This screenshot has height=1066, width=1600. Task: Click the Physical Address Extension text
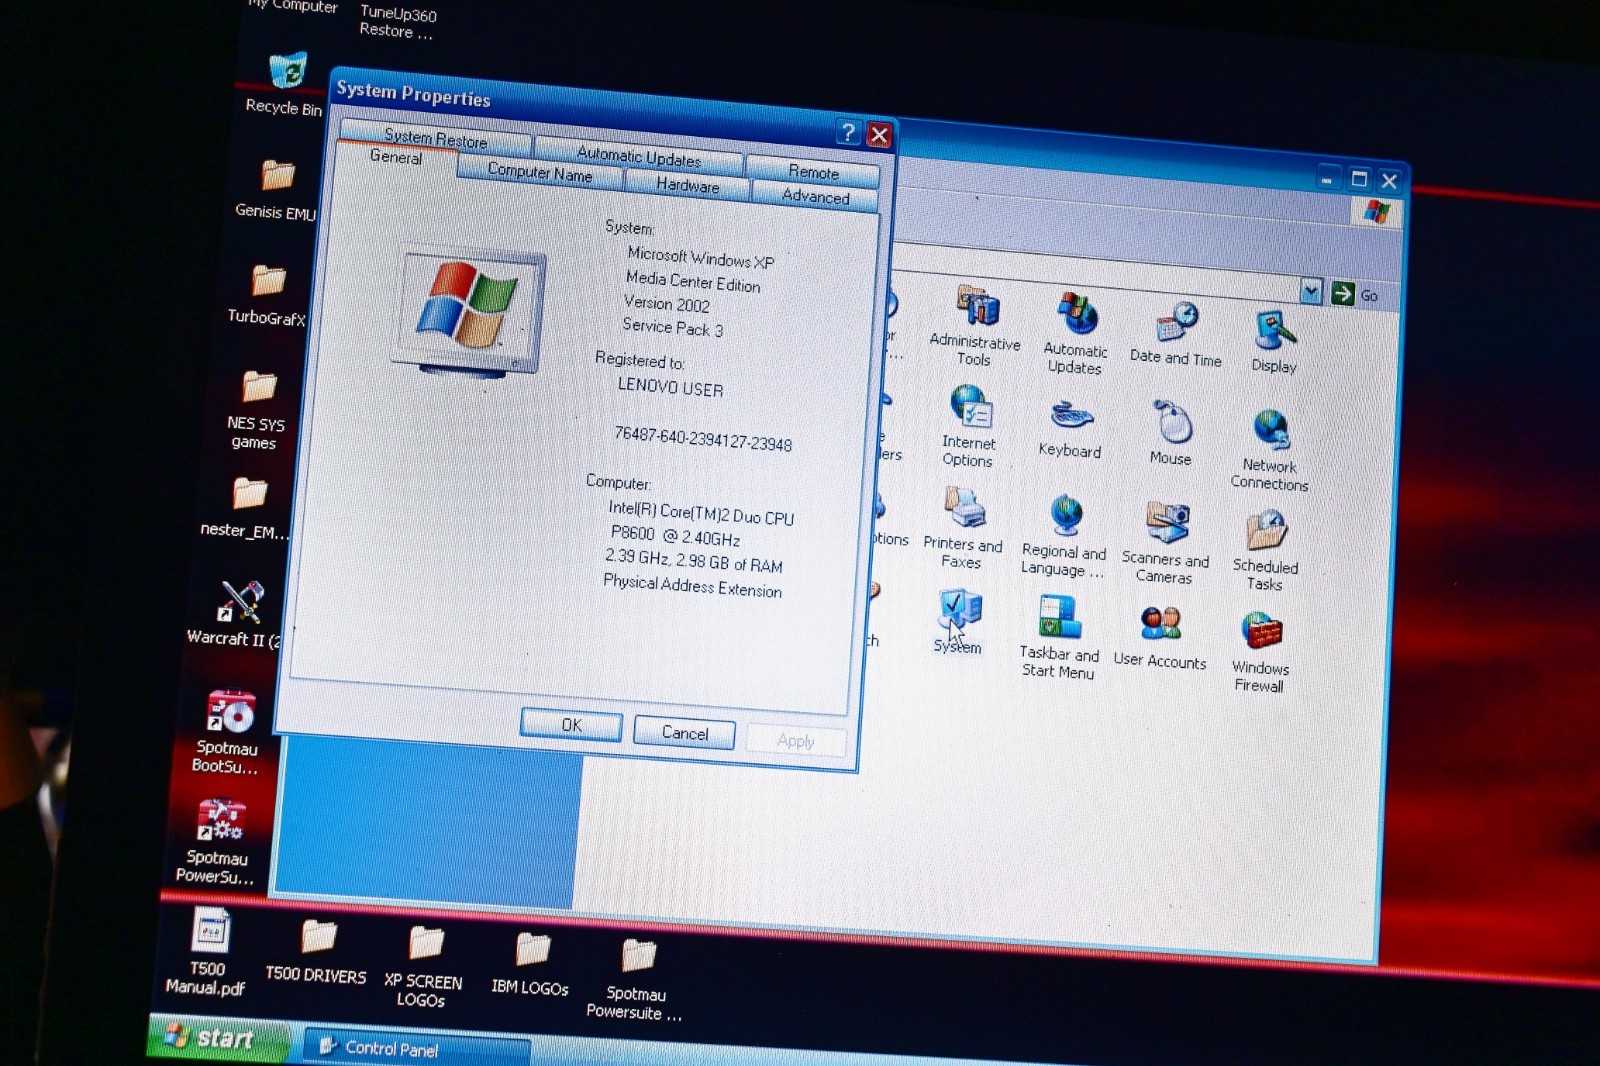point(692,586)
